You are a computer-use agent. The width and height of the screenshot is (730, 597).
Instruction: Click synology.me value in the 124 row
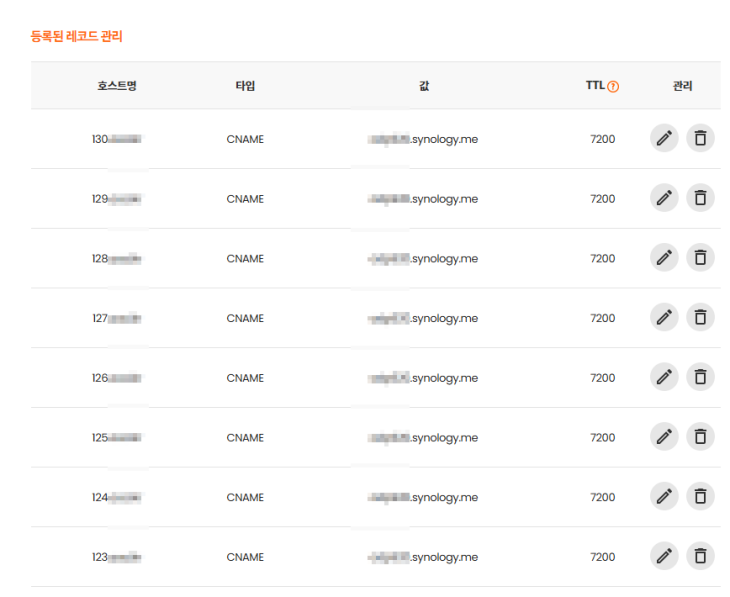click(x=423, y=497)
